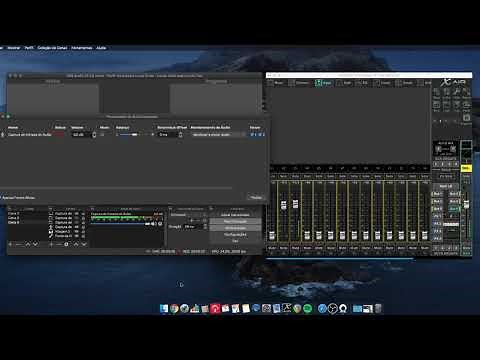The height and width of the screenshot is (360, 480).
Task: Open the Monitoramento de Áudio dropdown
Action: (218, 135)
